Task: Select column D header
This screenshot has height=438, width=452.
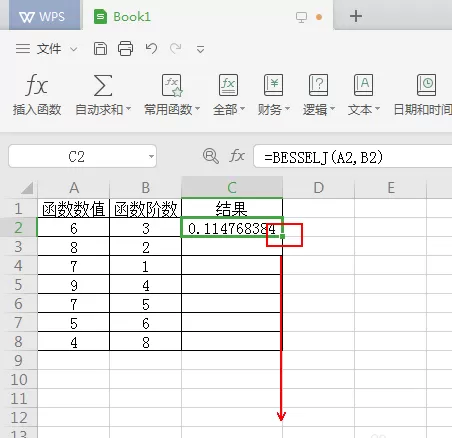Action: pyautogui.click(x=319, y=188)
